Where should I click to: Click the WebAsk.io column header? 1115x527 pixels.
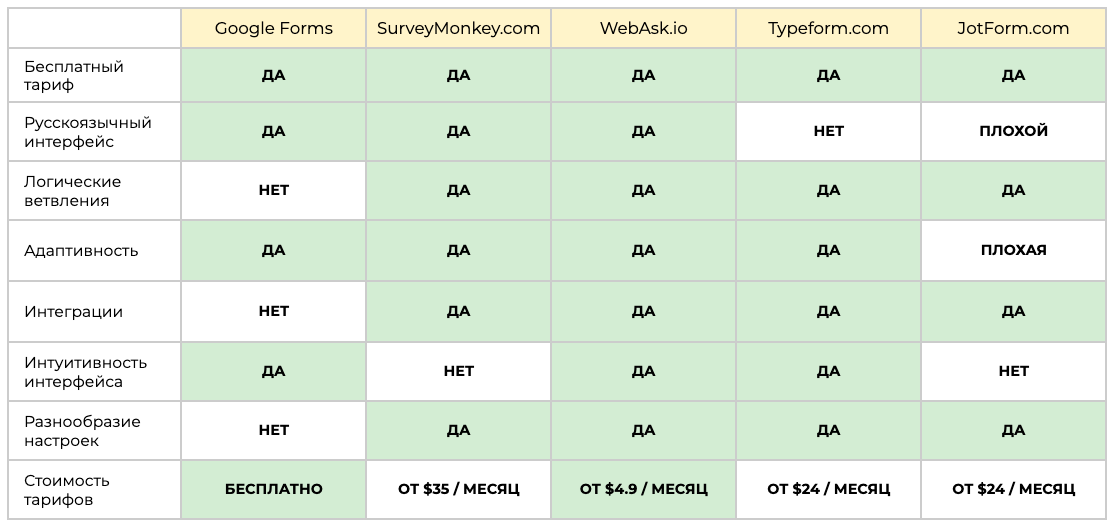[x=643, y=28]
